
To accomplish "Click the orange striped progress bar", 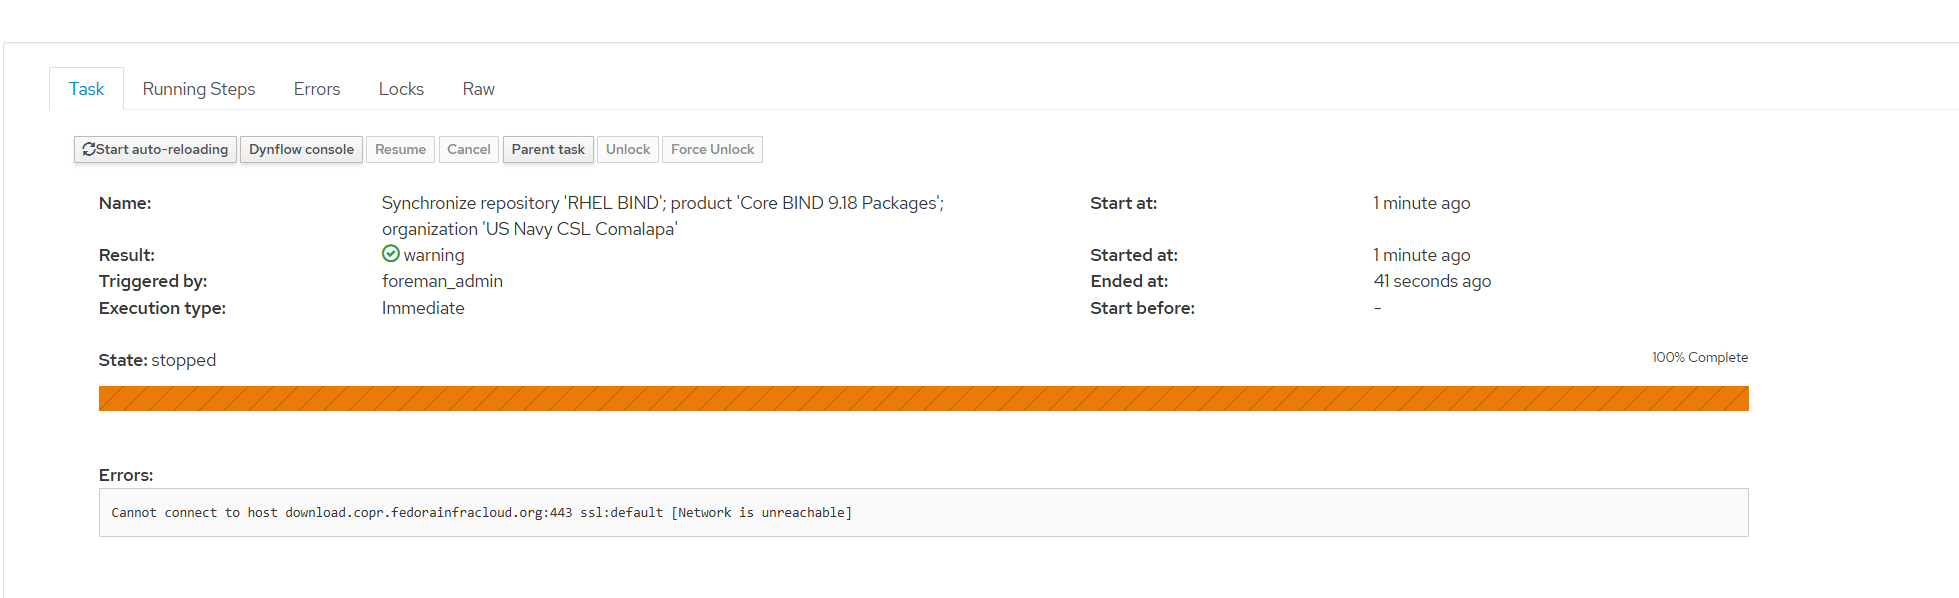I will tap(923, 398).
